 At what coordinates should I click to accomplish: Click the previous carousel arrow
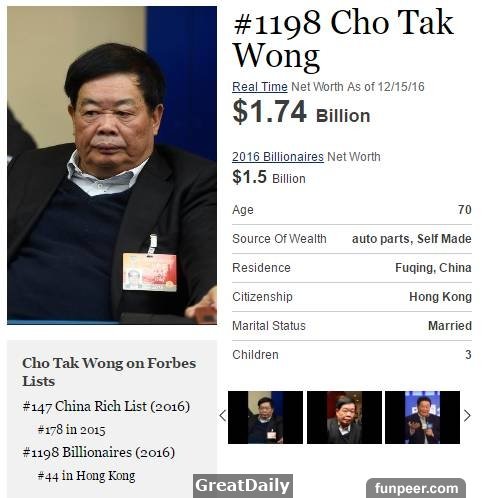pos(223,416)
